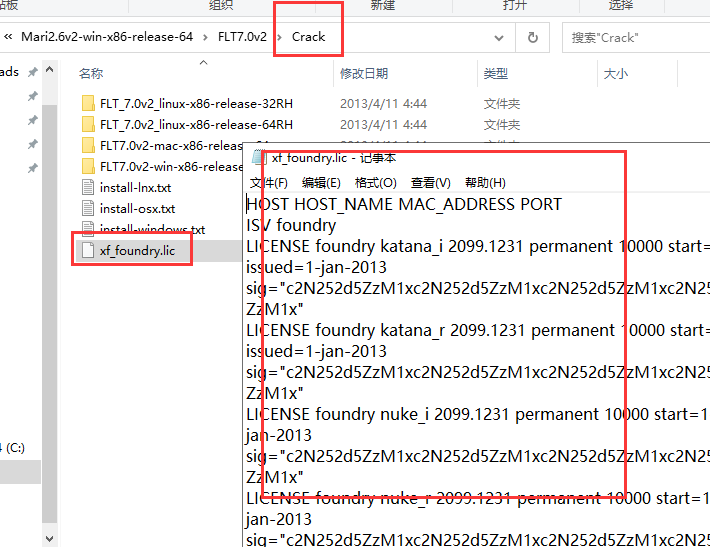Open the 帮助(H) menu in Notepad
This screenshot has height=547, width=710.
[x=485, y=183]
